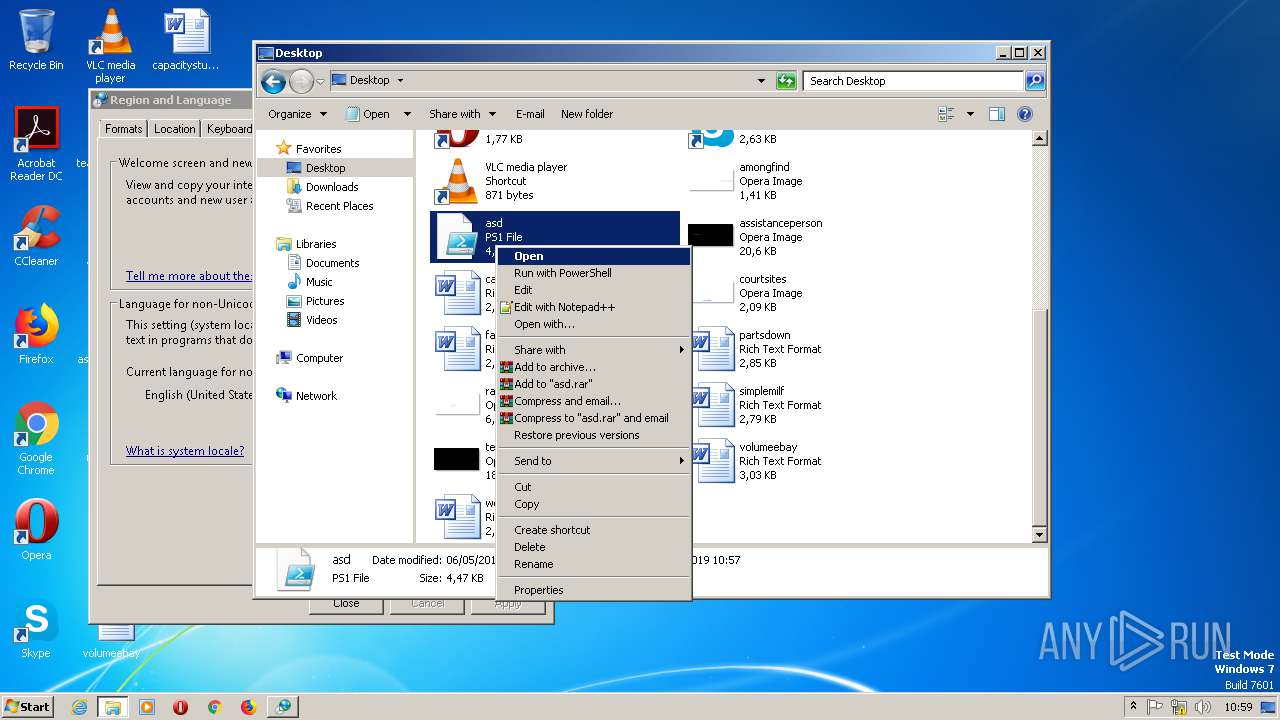This screenshot has height=720, width=1280.
Task: Switch to Location tab in Region dialog
Action: [175, 129]
